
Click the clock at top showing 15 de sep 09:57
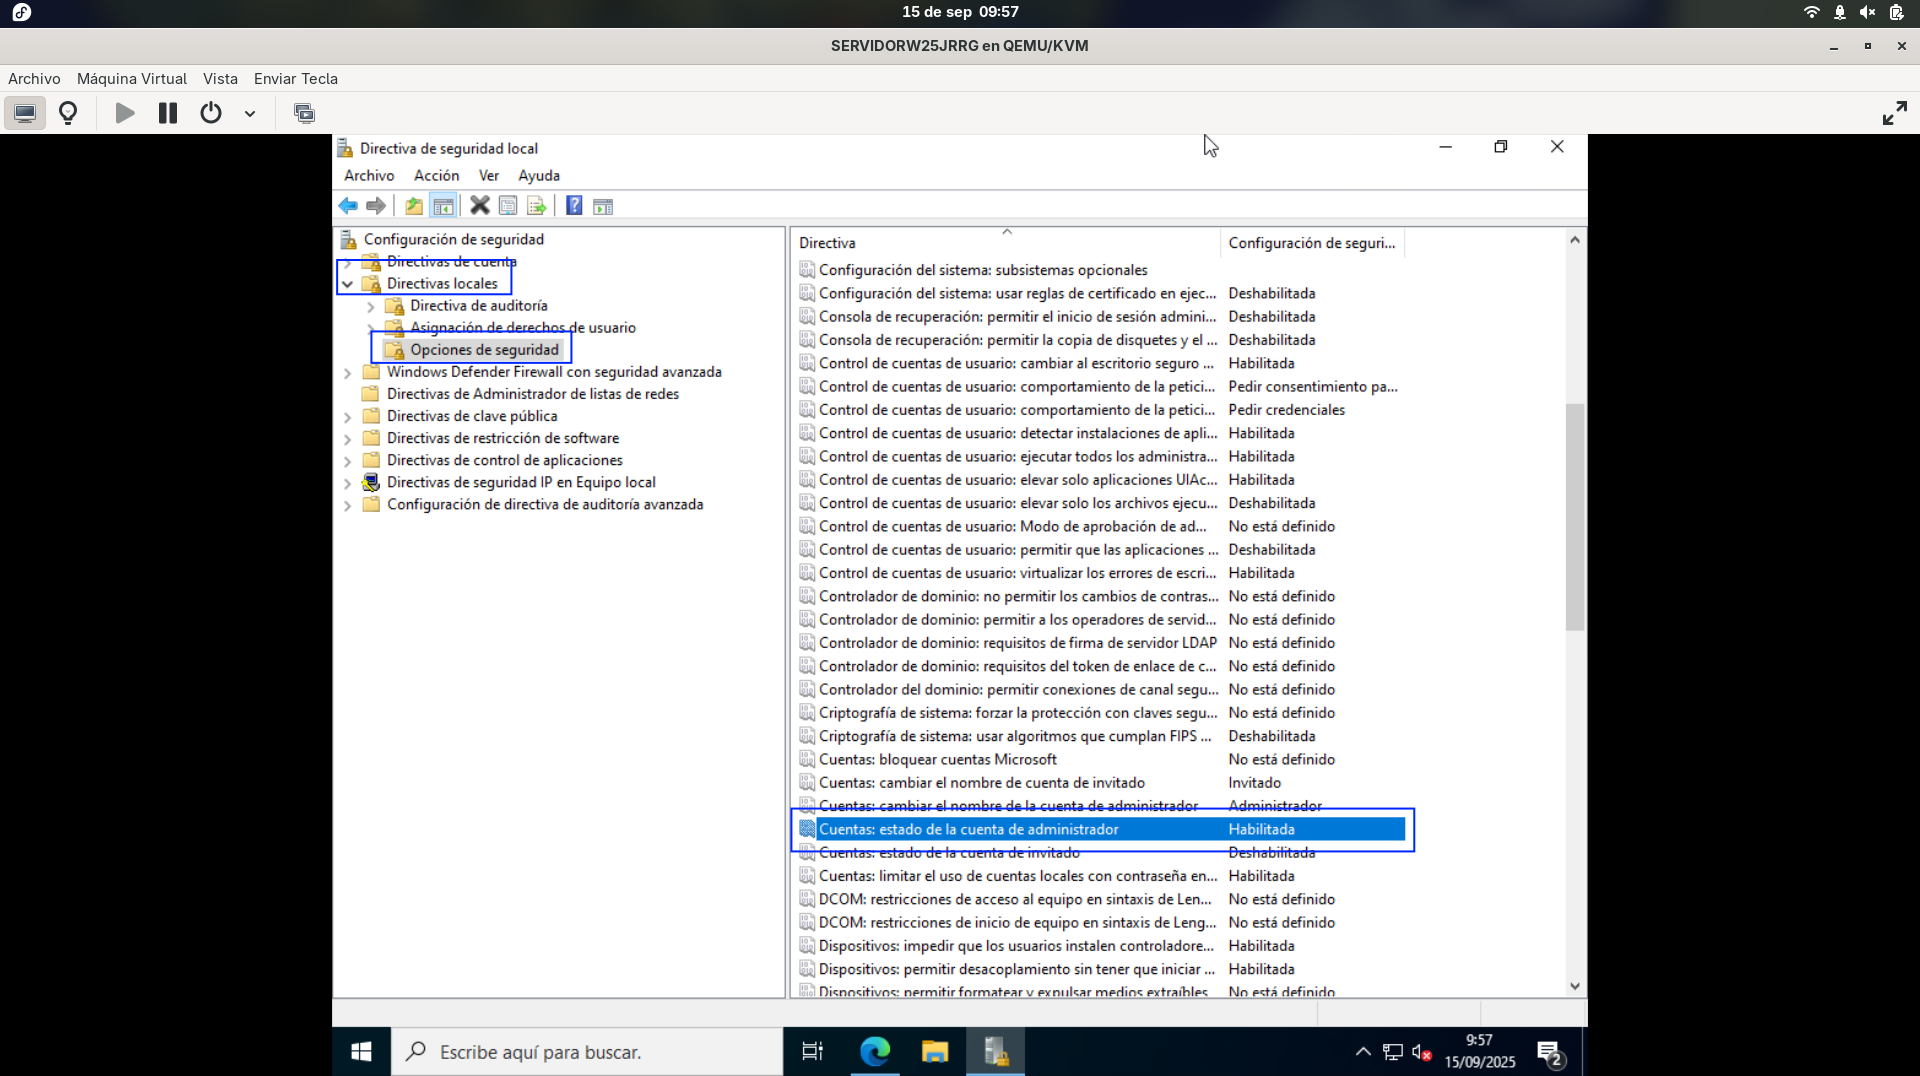coord(960,12)
